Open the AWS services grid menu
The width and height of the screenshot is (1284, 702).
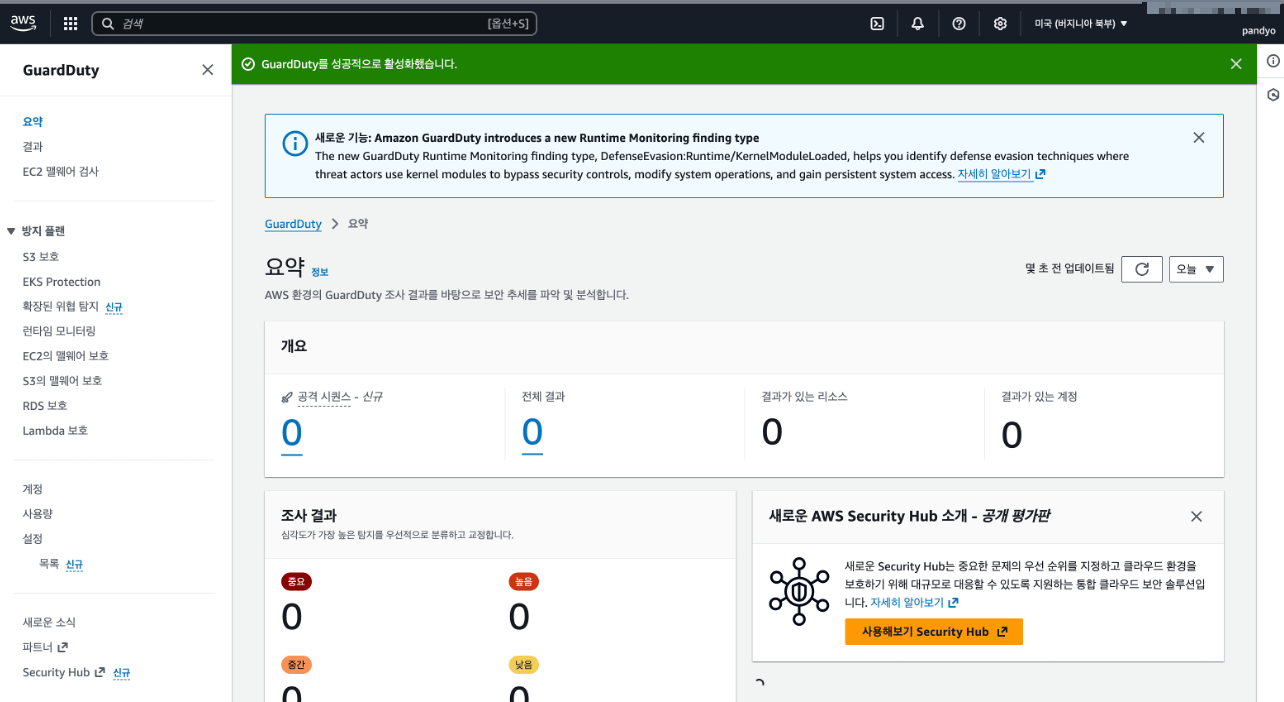pyautogui.click(x=70, y=23)
